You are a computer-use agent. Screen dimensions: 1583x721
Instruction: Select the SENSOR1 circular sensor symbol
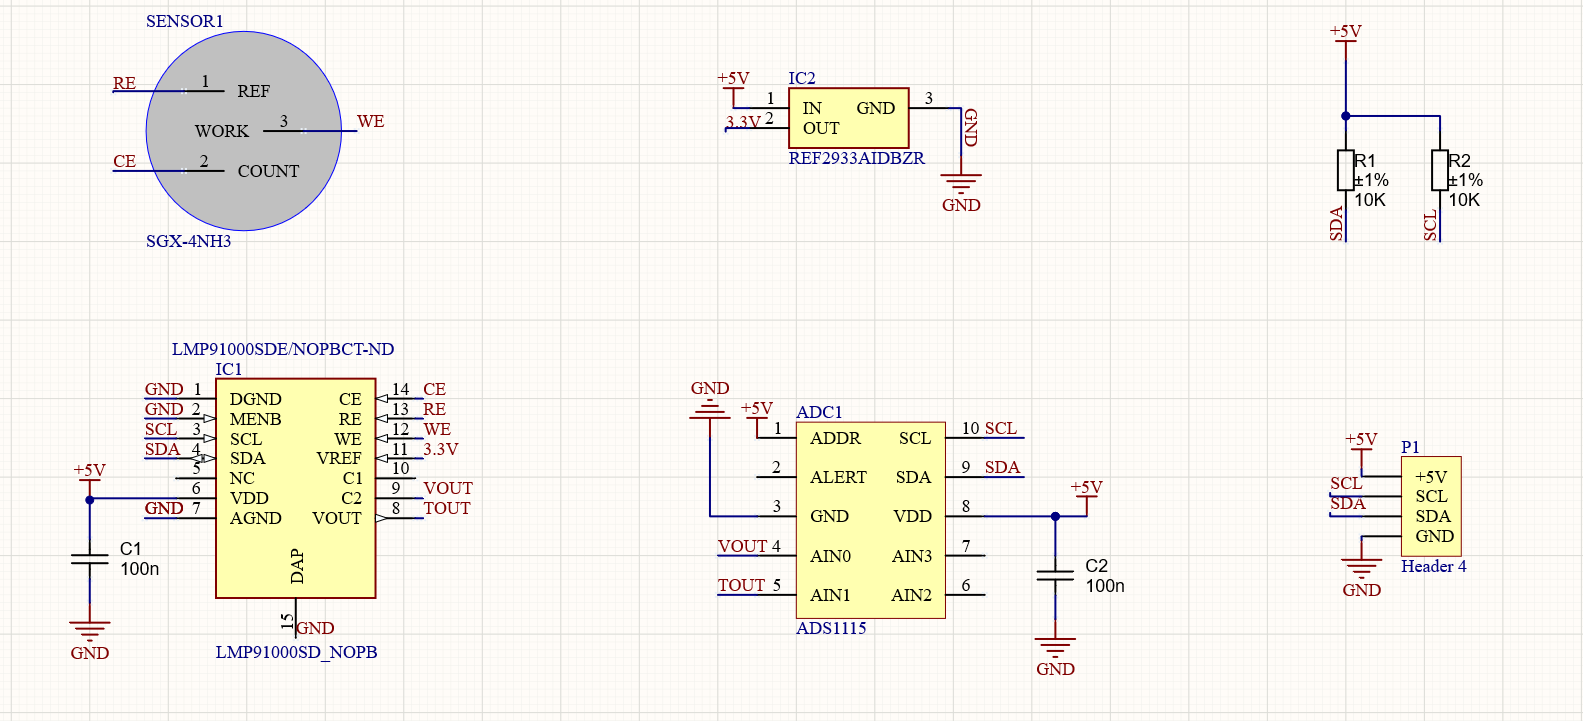click(x=244, y=132)
